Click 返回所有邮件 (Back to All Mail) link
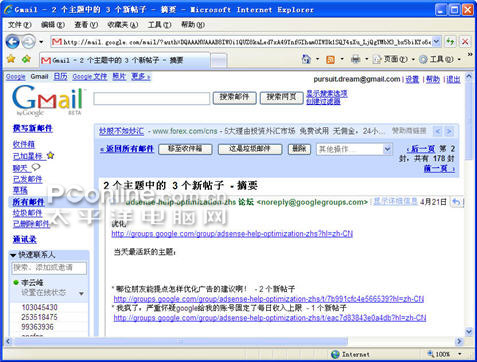The height and width of the screenshot is (362, 477). coord(127,149)
